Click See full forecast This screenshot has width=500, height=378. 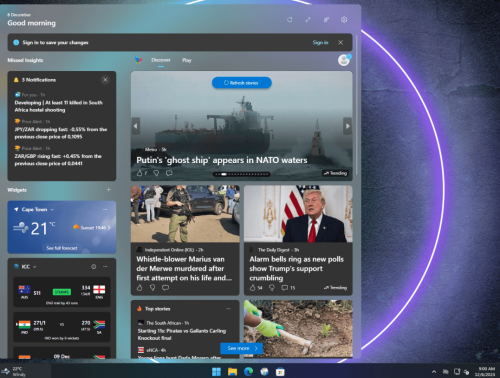[62, 248]
